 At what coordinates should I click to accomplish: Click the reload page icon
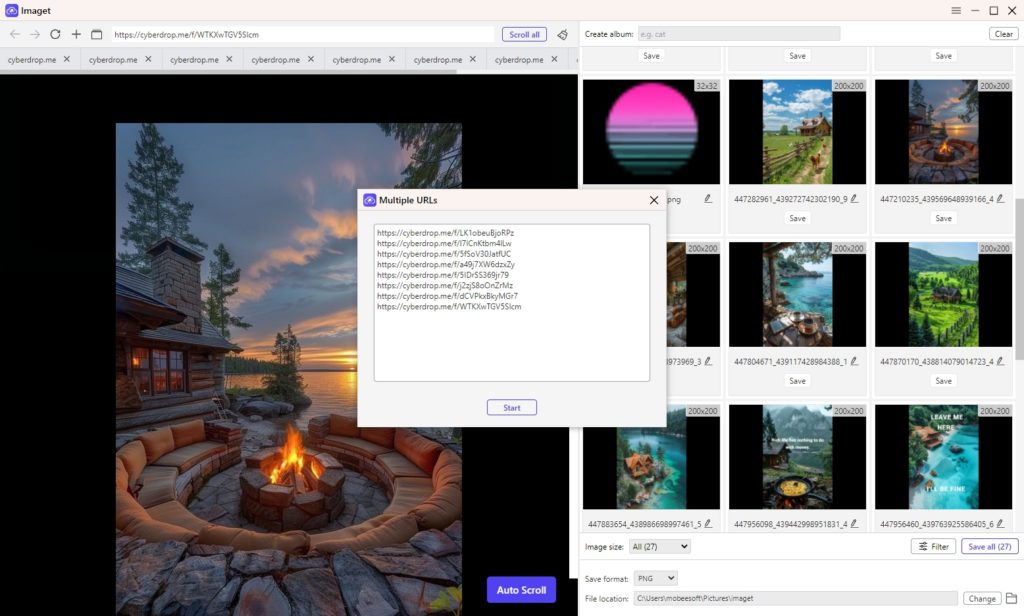[x=55, y=34]
